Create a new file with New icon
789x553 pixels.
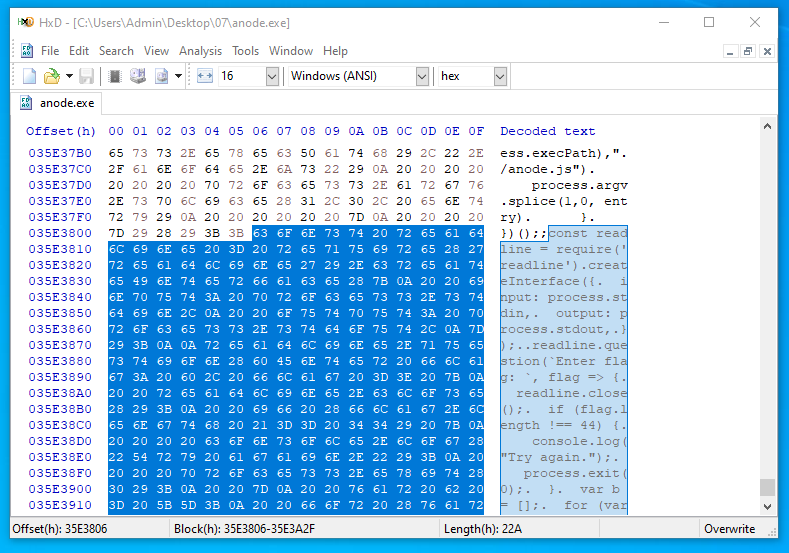pyautogui.click(x=29, y=76)
